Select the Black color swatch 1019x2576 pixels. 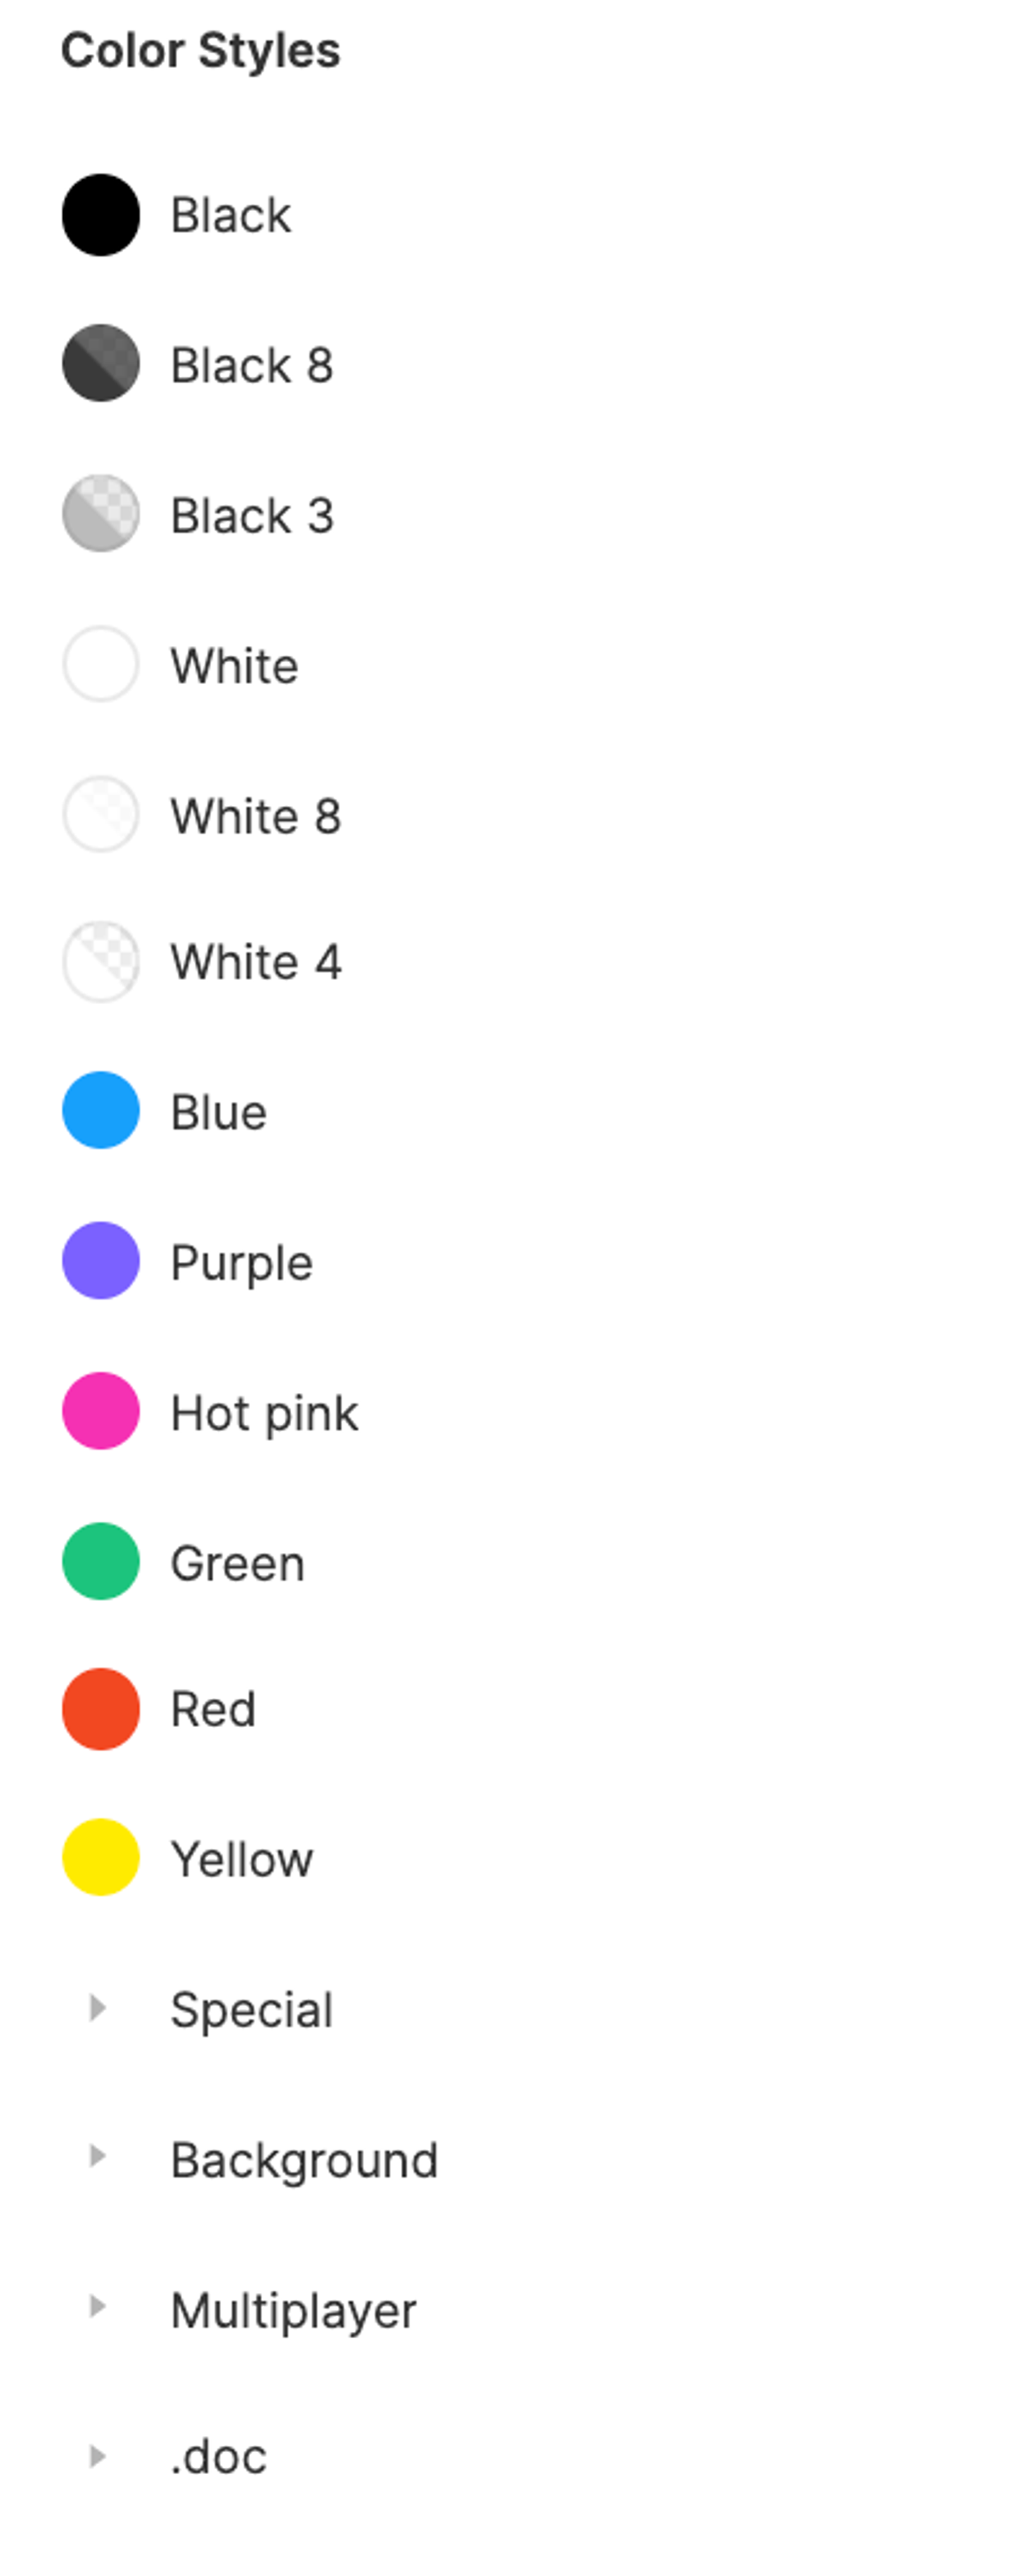(x=100, y=215)
